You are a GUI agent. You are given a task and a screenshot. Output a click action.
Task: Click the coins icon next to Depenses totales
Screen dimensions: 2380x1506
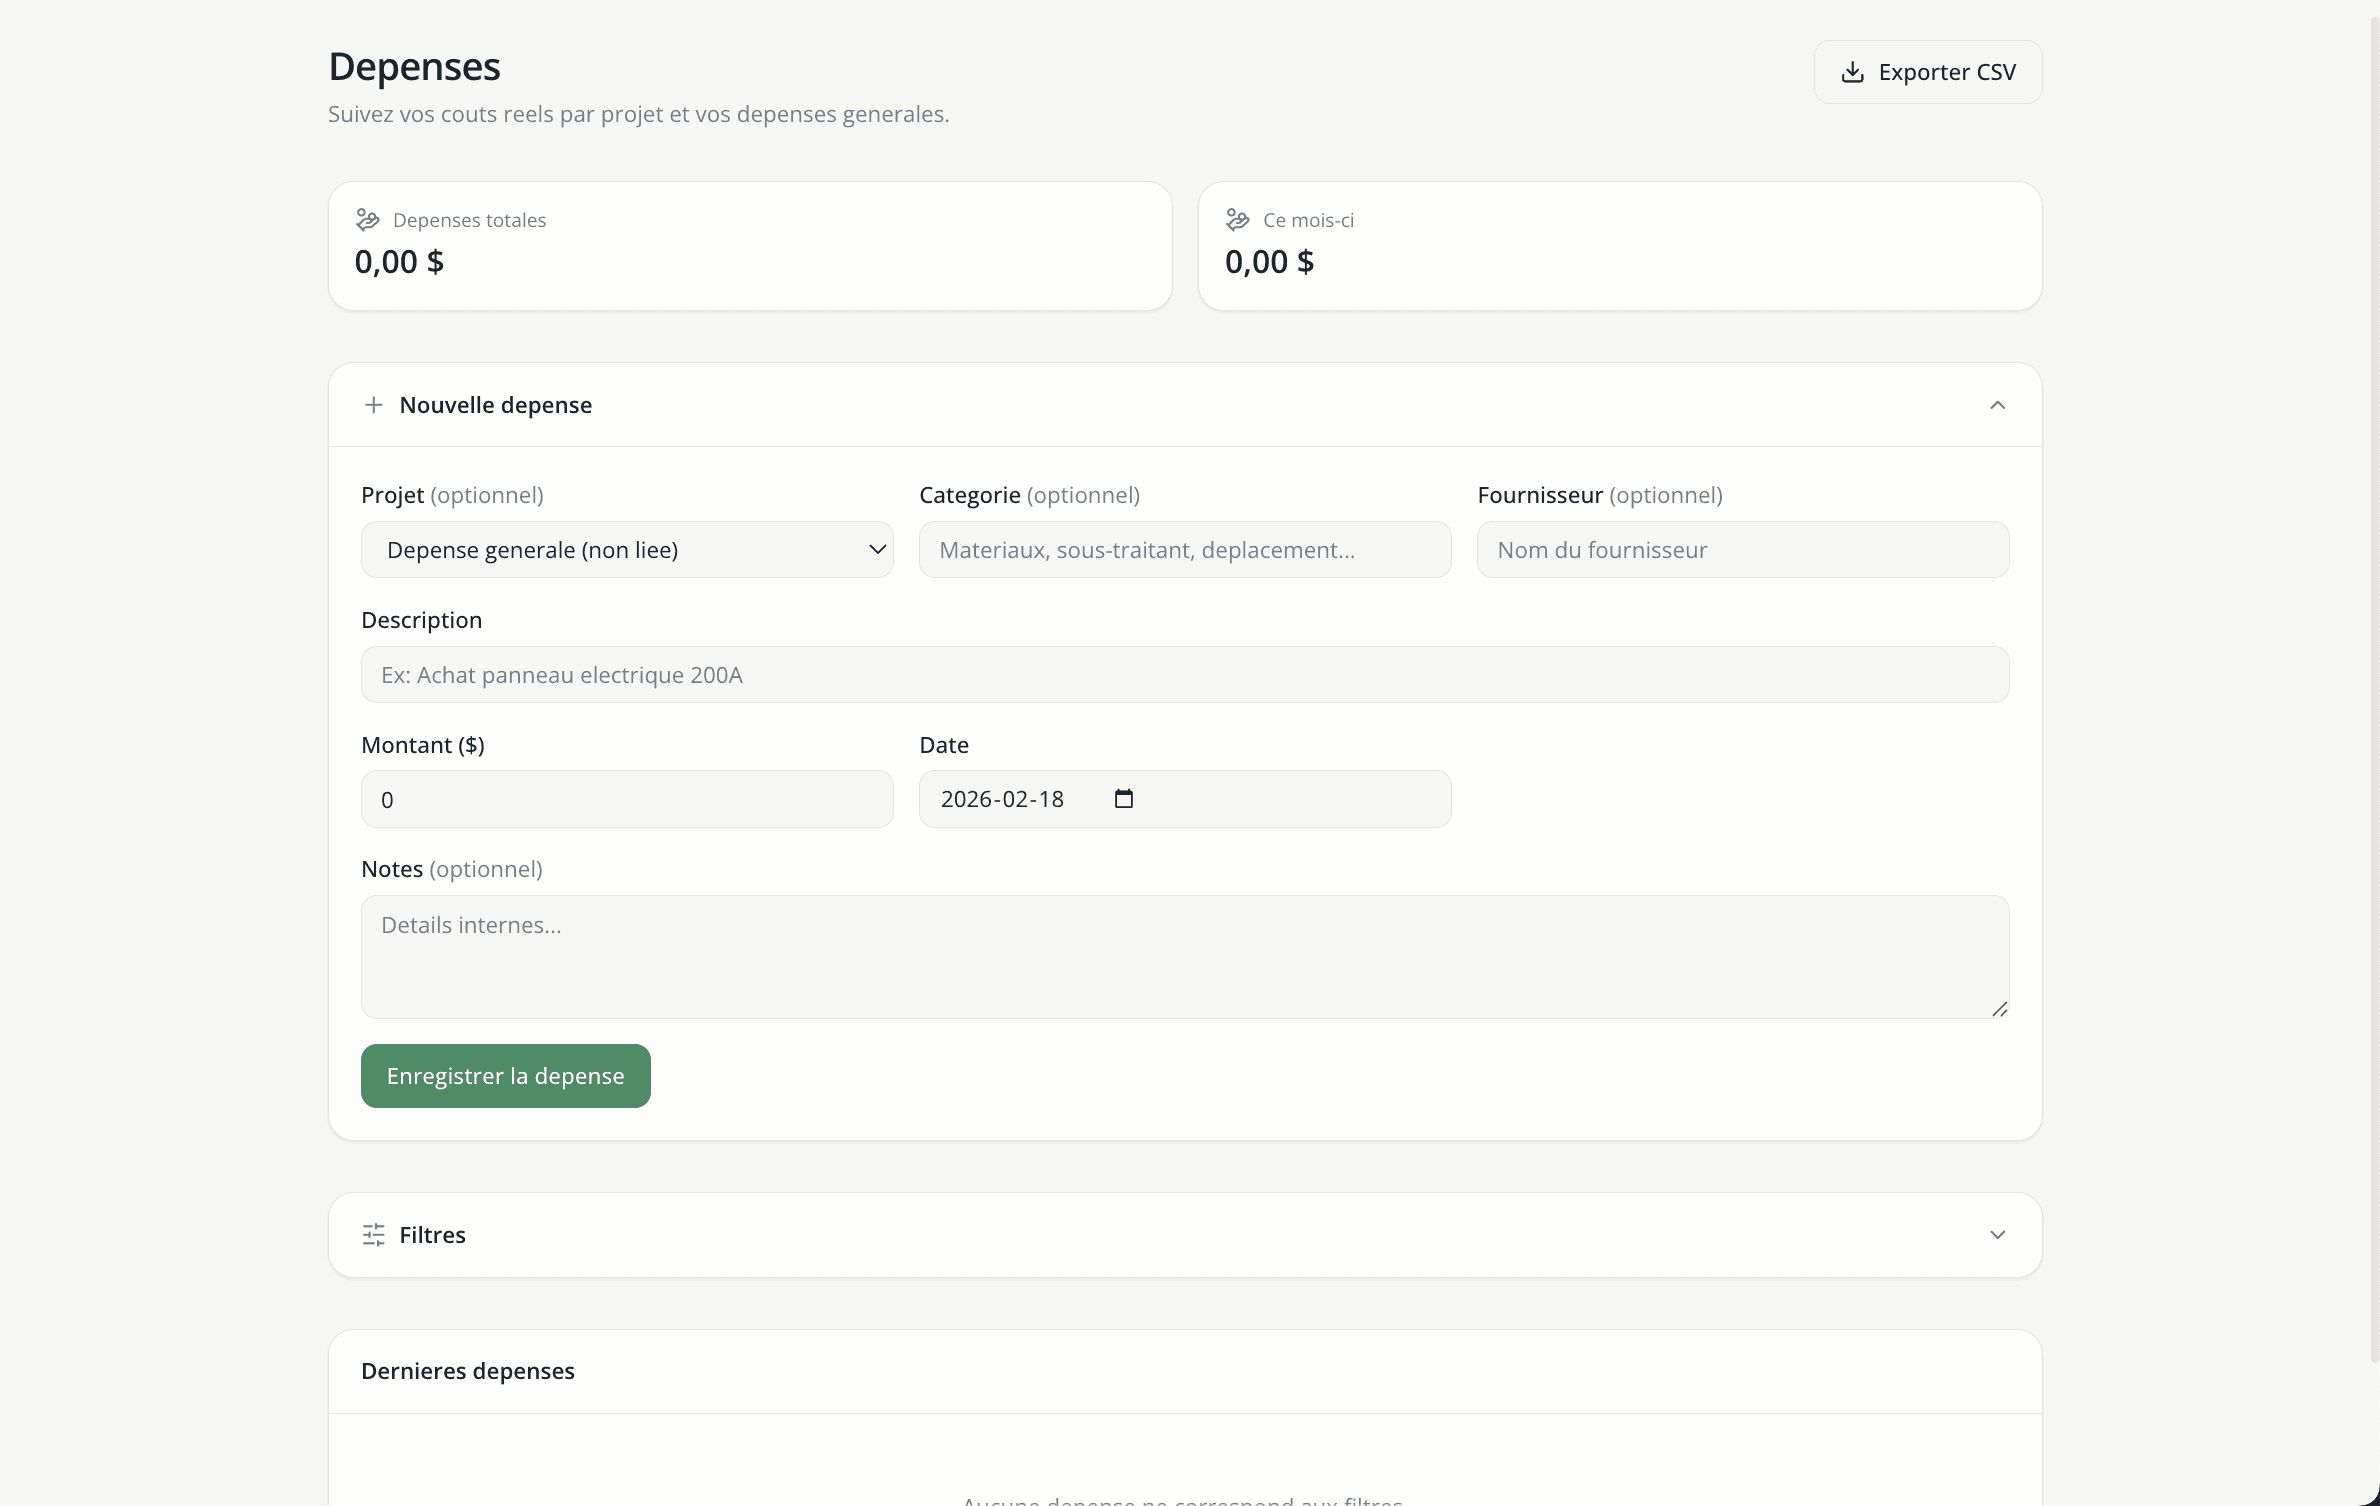click(x=368, y=220)
